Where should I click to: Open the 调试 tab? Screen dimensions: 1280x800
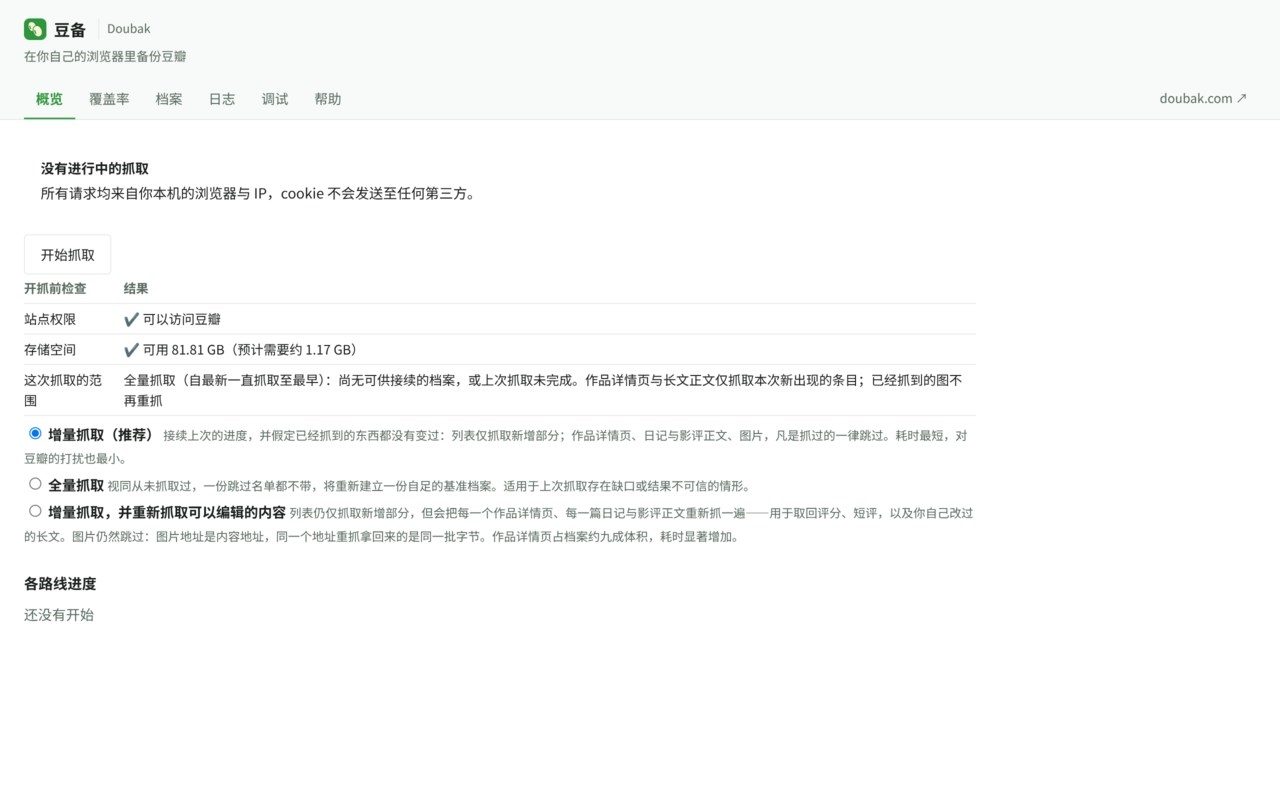coord(275,99)
